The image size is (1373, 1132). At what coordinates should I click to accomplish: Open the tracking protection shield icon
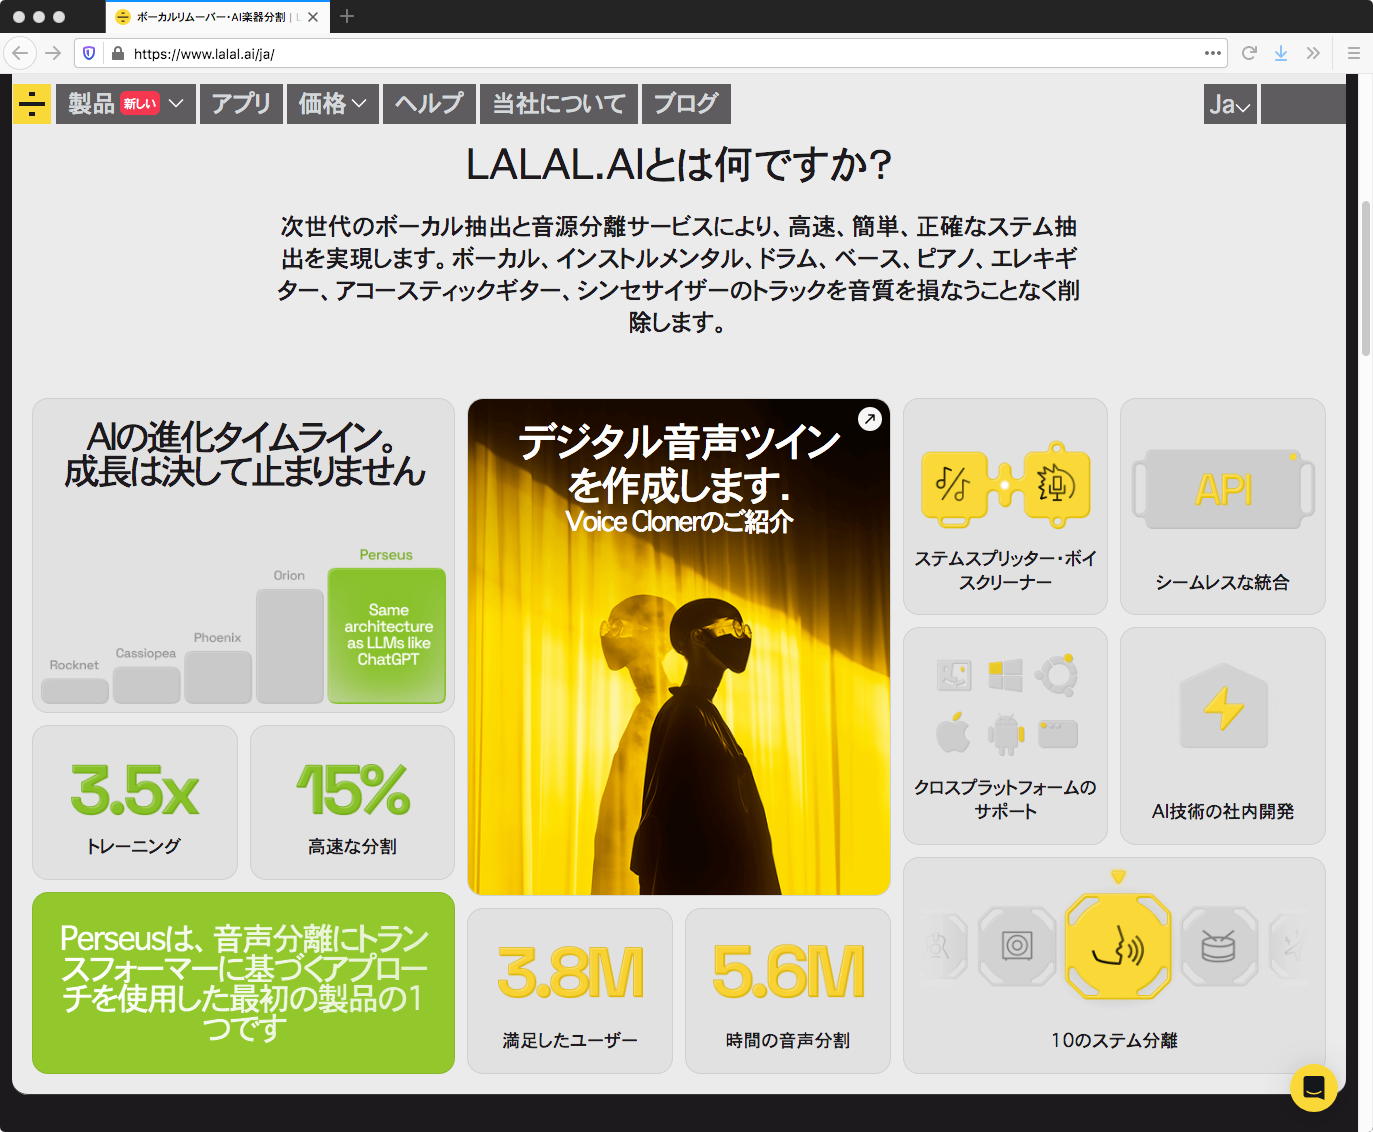89,53
